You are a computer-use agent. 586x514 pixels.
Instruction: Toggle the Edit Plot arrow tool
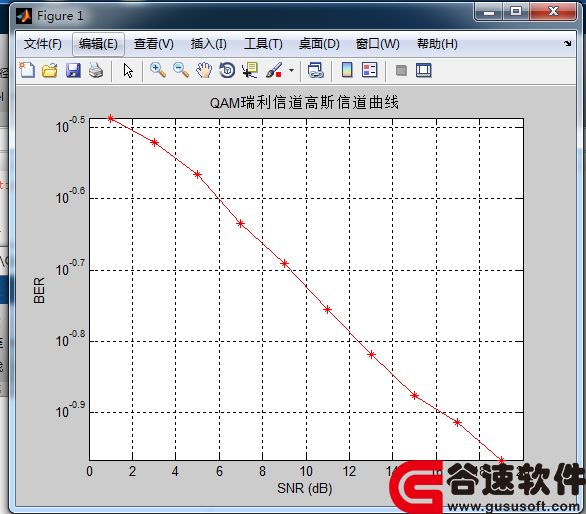128,70
